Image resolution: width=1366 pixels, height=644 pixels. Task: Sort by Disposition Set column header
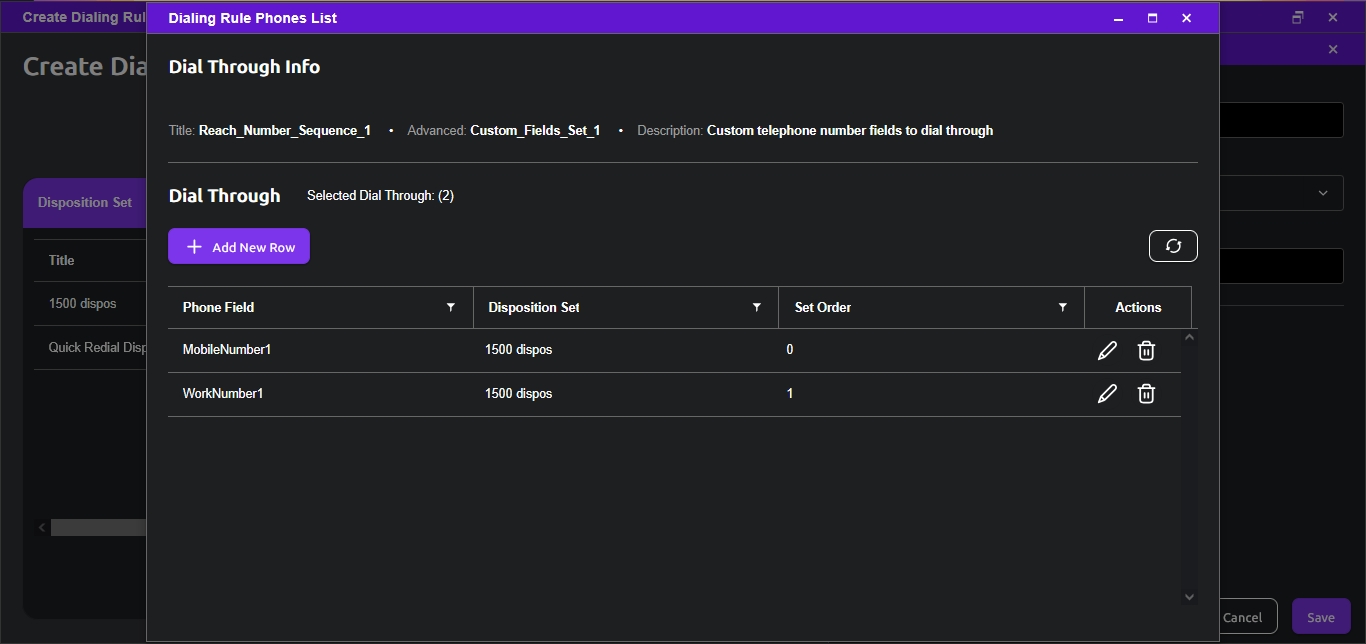(x=534, y=307)
